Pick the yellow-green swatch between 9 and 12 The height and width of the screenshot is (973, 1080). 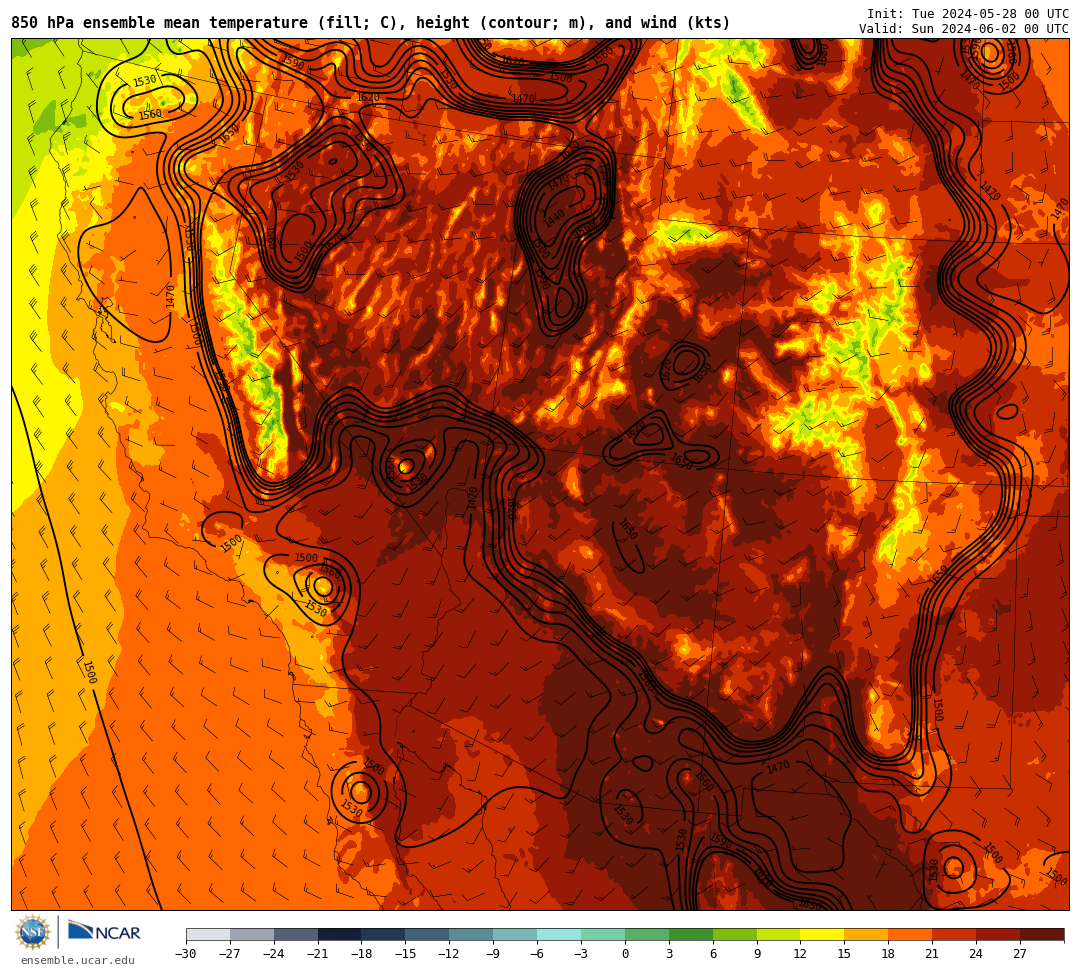pyautogui.click(x=779, y=934)
